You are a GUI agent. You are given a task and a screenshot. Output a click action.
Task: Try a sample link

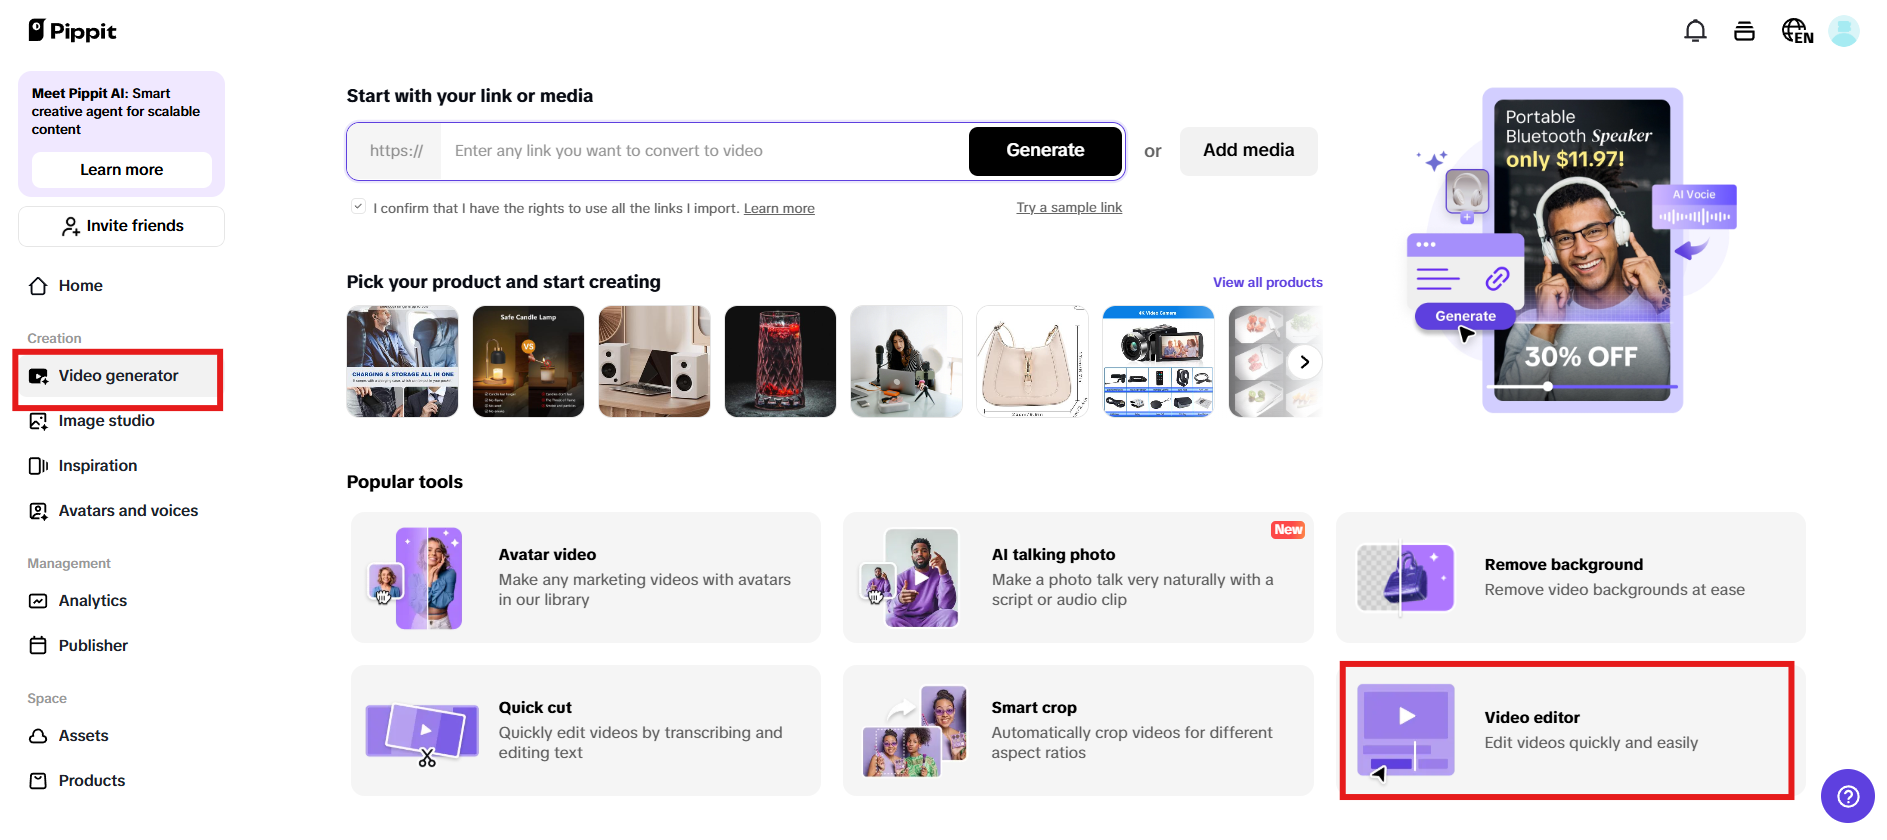[1069, 207]
